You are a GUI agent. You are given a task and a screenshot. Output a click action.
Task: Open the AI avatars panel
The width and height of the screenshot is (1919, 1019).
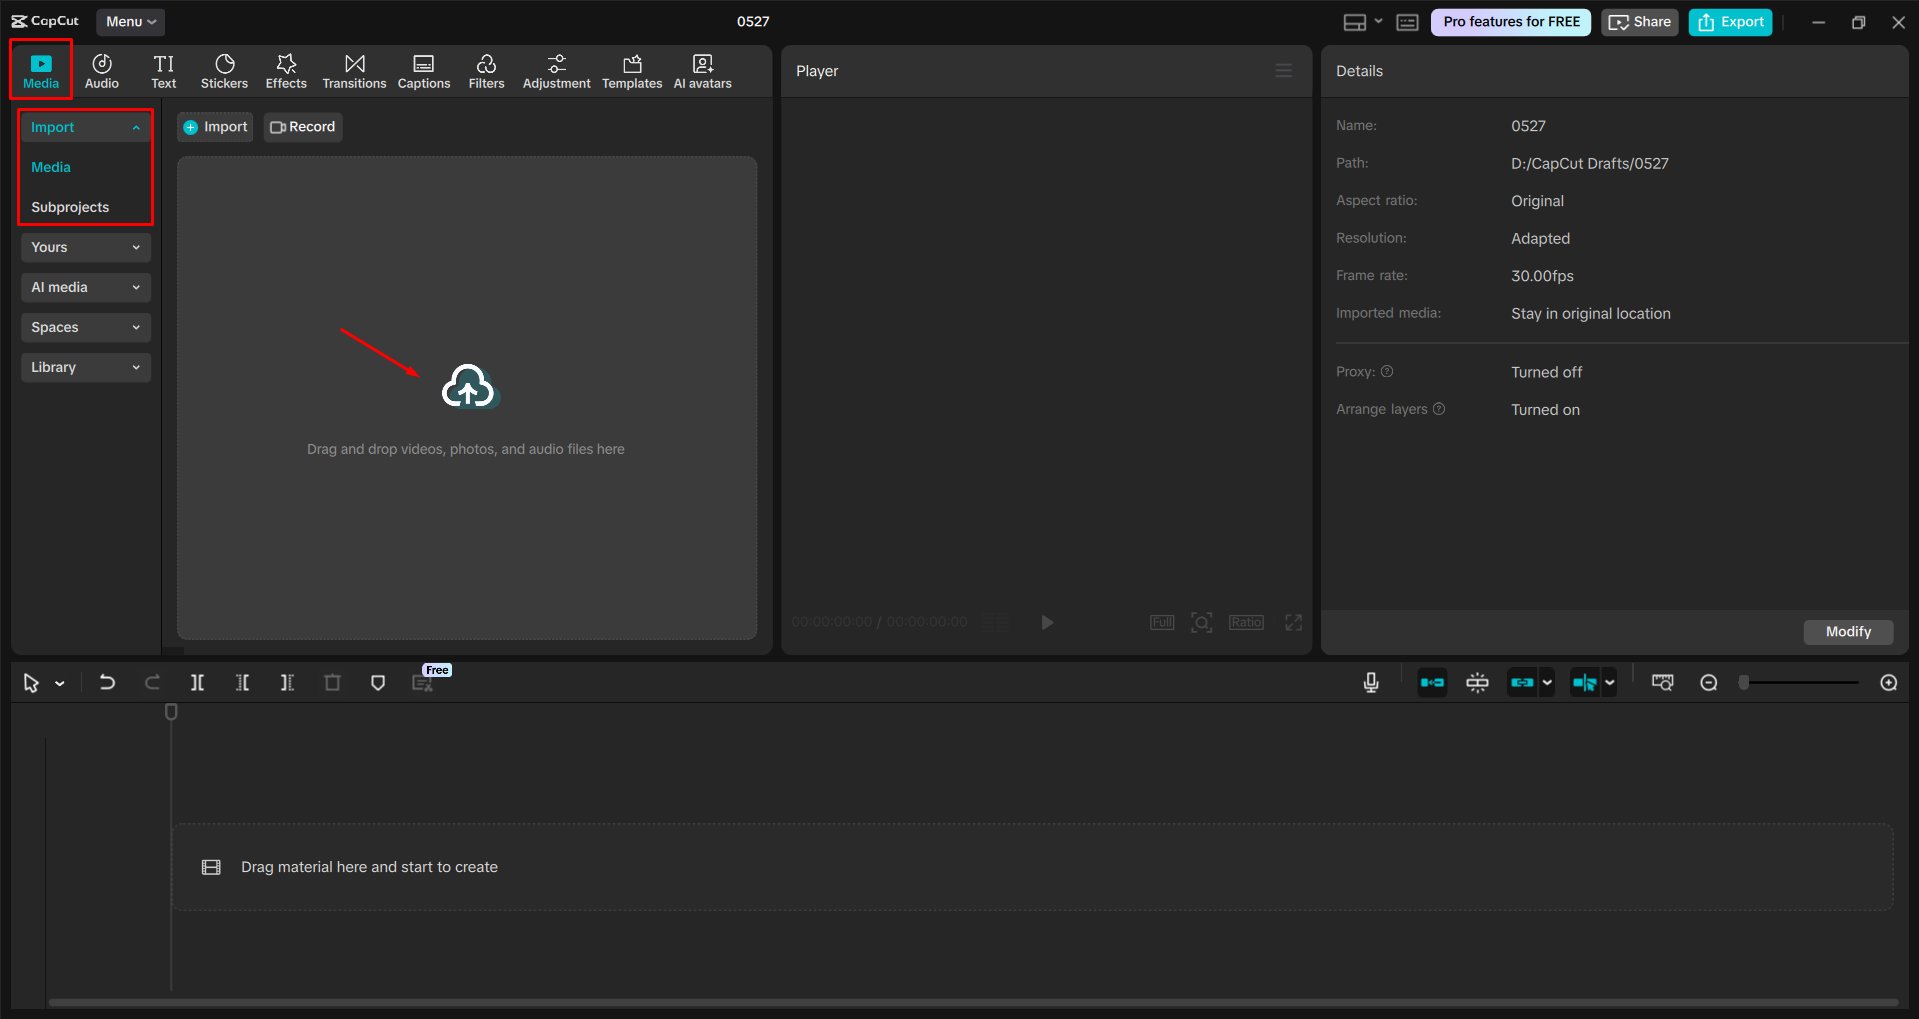[x=701, y=70]
